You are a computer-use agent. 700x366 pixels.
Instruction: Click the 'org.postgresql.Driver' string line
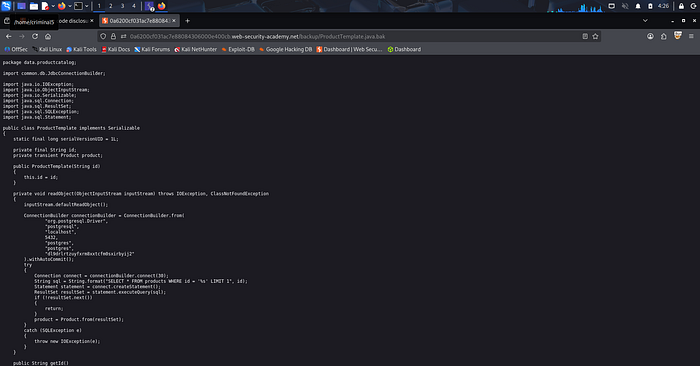[76, 221]
